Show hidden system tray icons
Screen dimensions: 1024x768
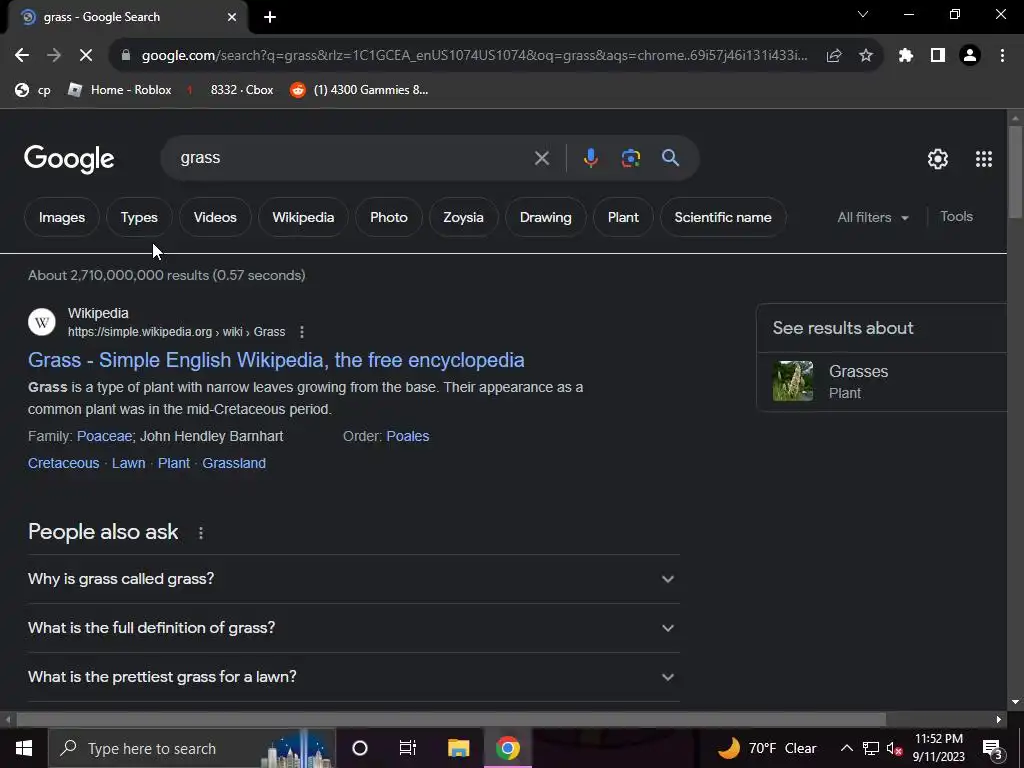(x=846, y=748)
